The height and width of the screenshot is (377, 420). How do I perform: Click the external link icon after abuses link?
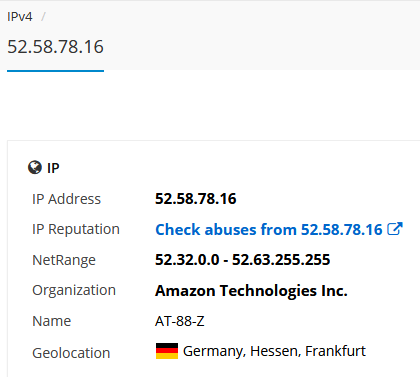(x=395, y=229)
